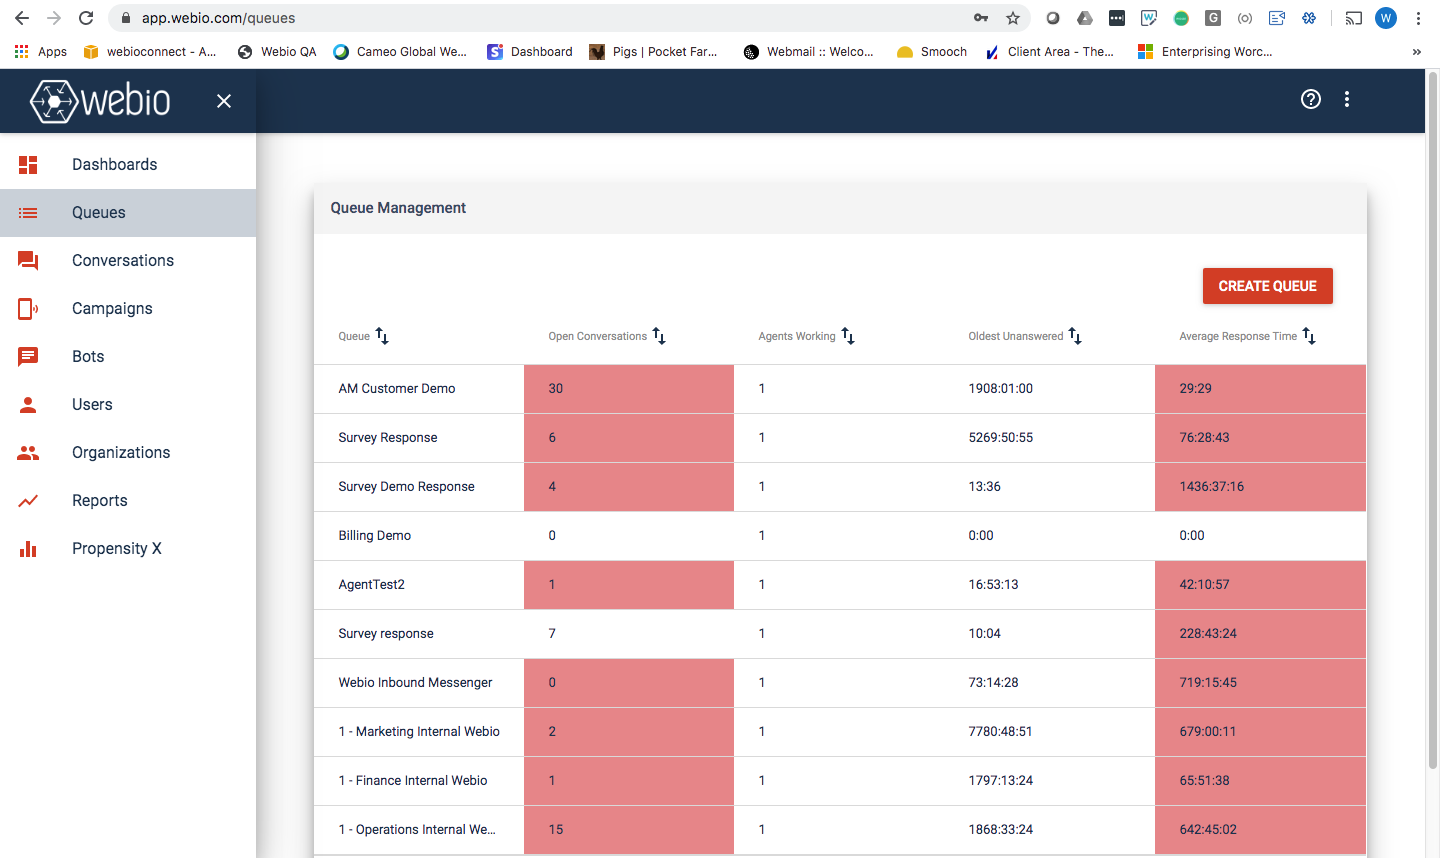
Task: Open the AM Customer Demo queue row
Action: coord(840,389)
